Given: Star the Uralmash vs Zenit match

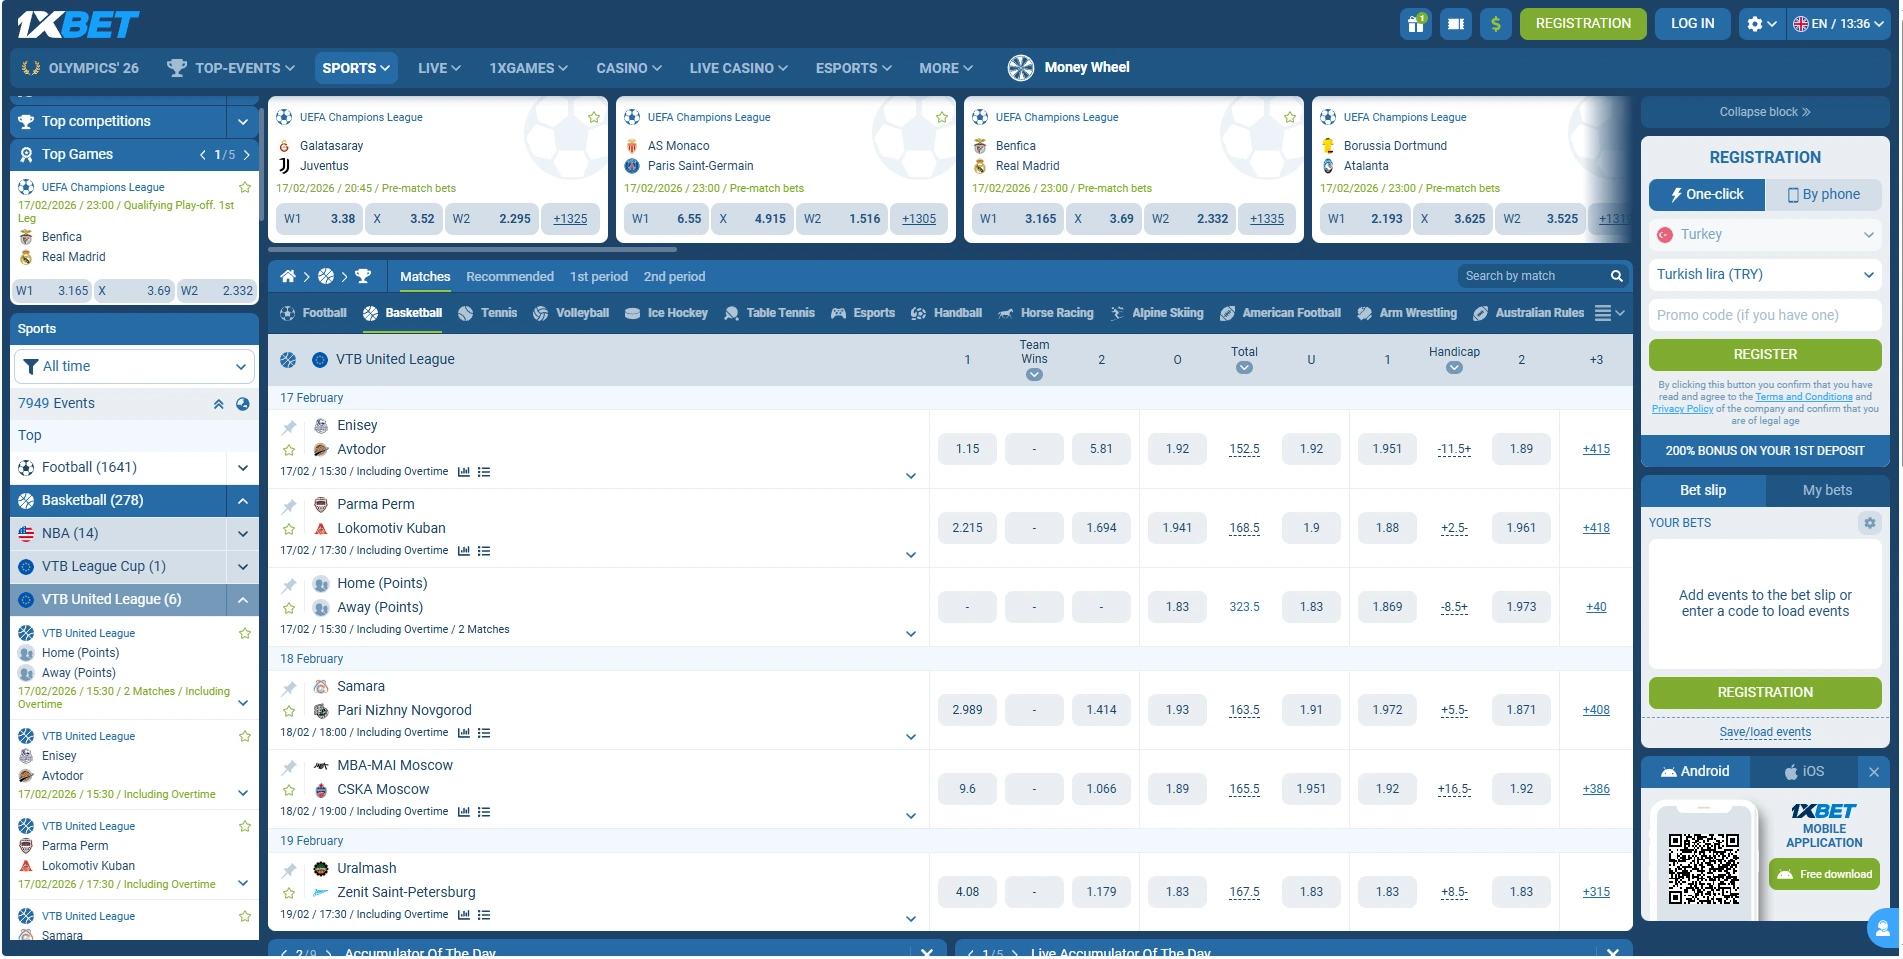Looking at the screenshot, I should coord(289,893).
